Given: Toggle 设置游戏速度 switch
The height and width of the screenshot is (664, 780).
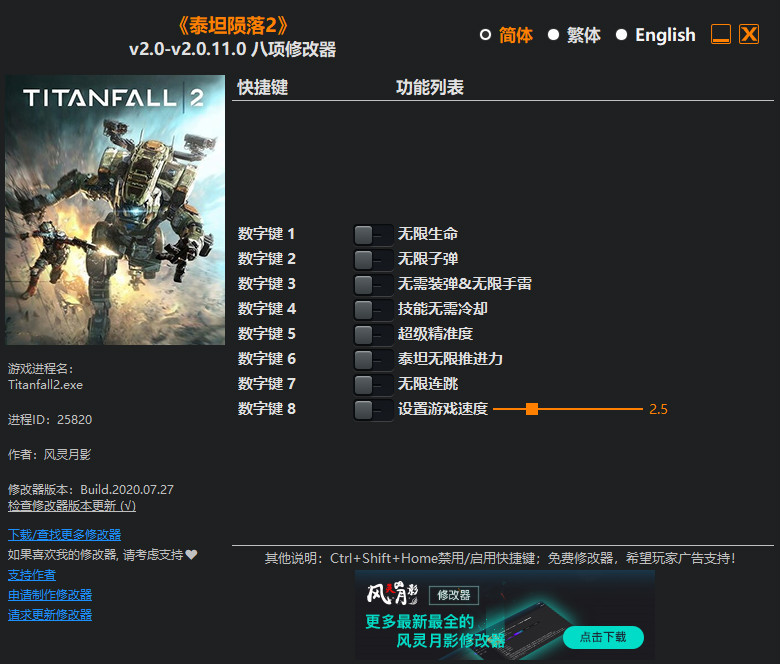Looking at the screenshot, I should [374, 409].
